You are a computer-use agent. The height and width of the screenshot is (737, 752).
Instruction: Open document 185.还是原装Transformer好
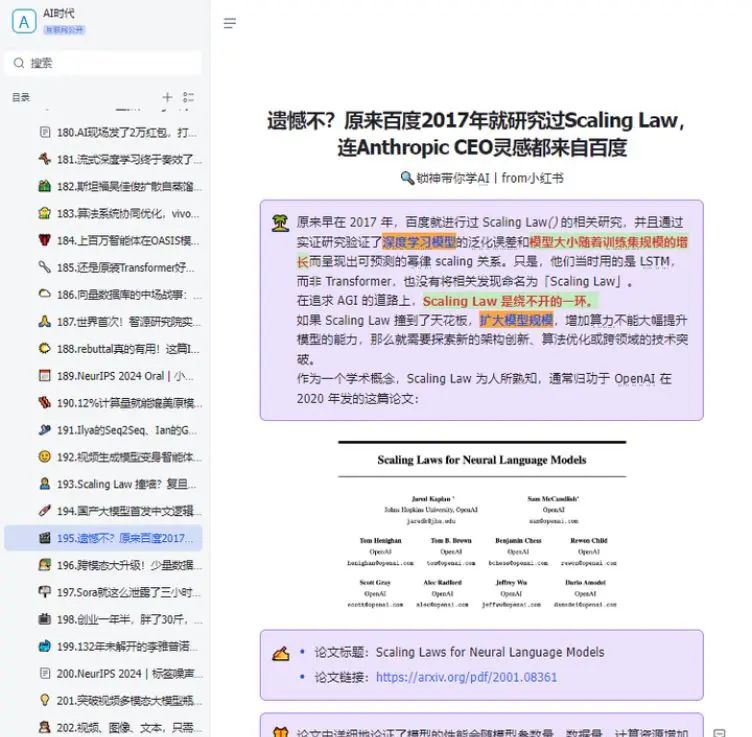point(103,267)
